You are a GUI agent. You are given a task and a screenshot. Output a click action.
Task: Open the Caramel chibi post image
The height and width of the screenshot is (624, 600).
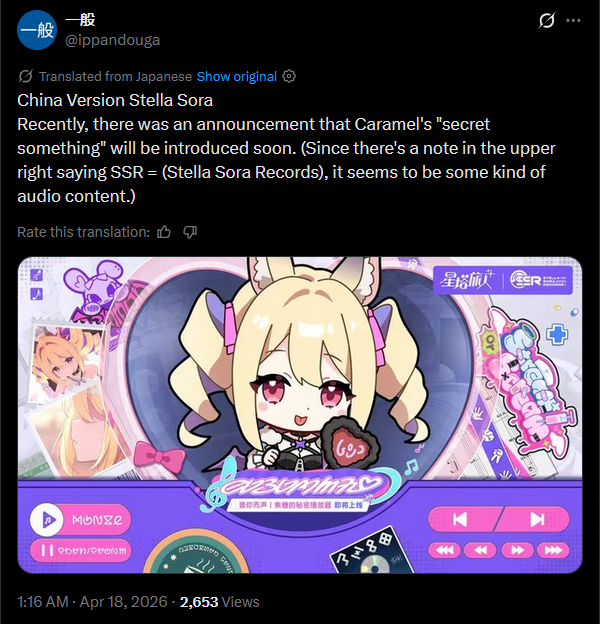(x=300, y=415)
